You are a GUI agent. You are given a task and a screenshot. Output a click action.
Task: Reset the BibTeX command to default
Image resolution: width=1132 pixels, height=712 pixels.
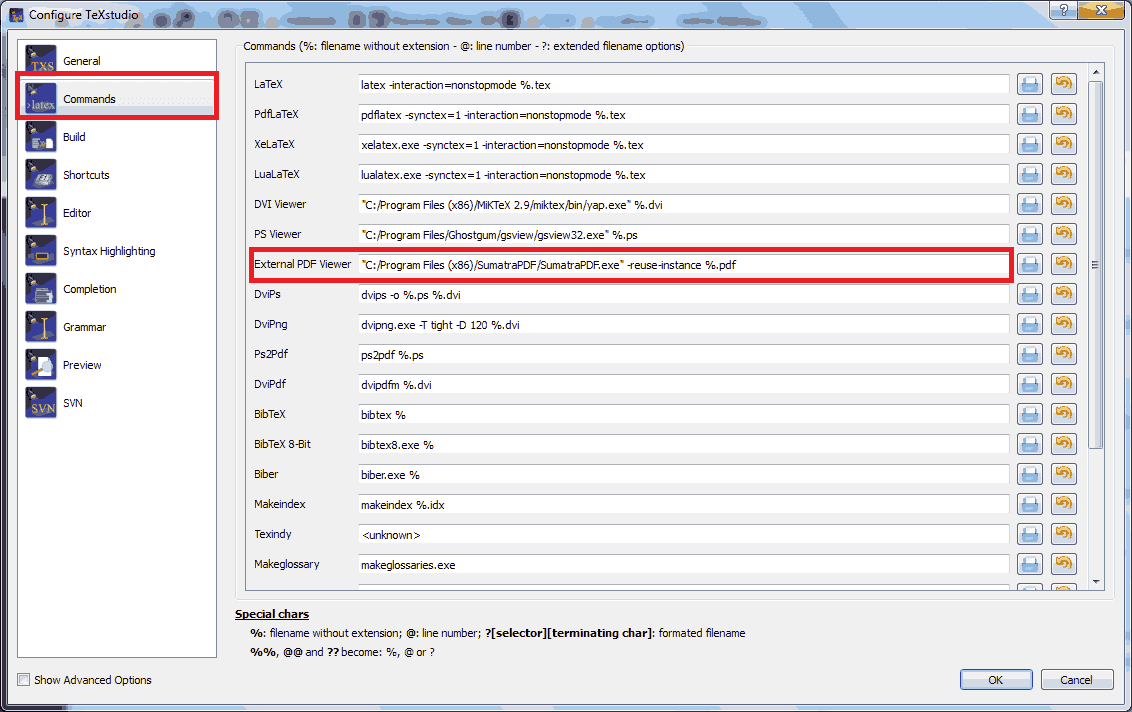coord(1063,414)
